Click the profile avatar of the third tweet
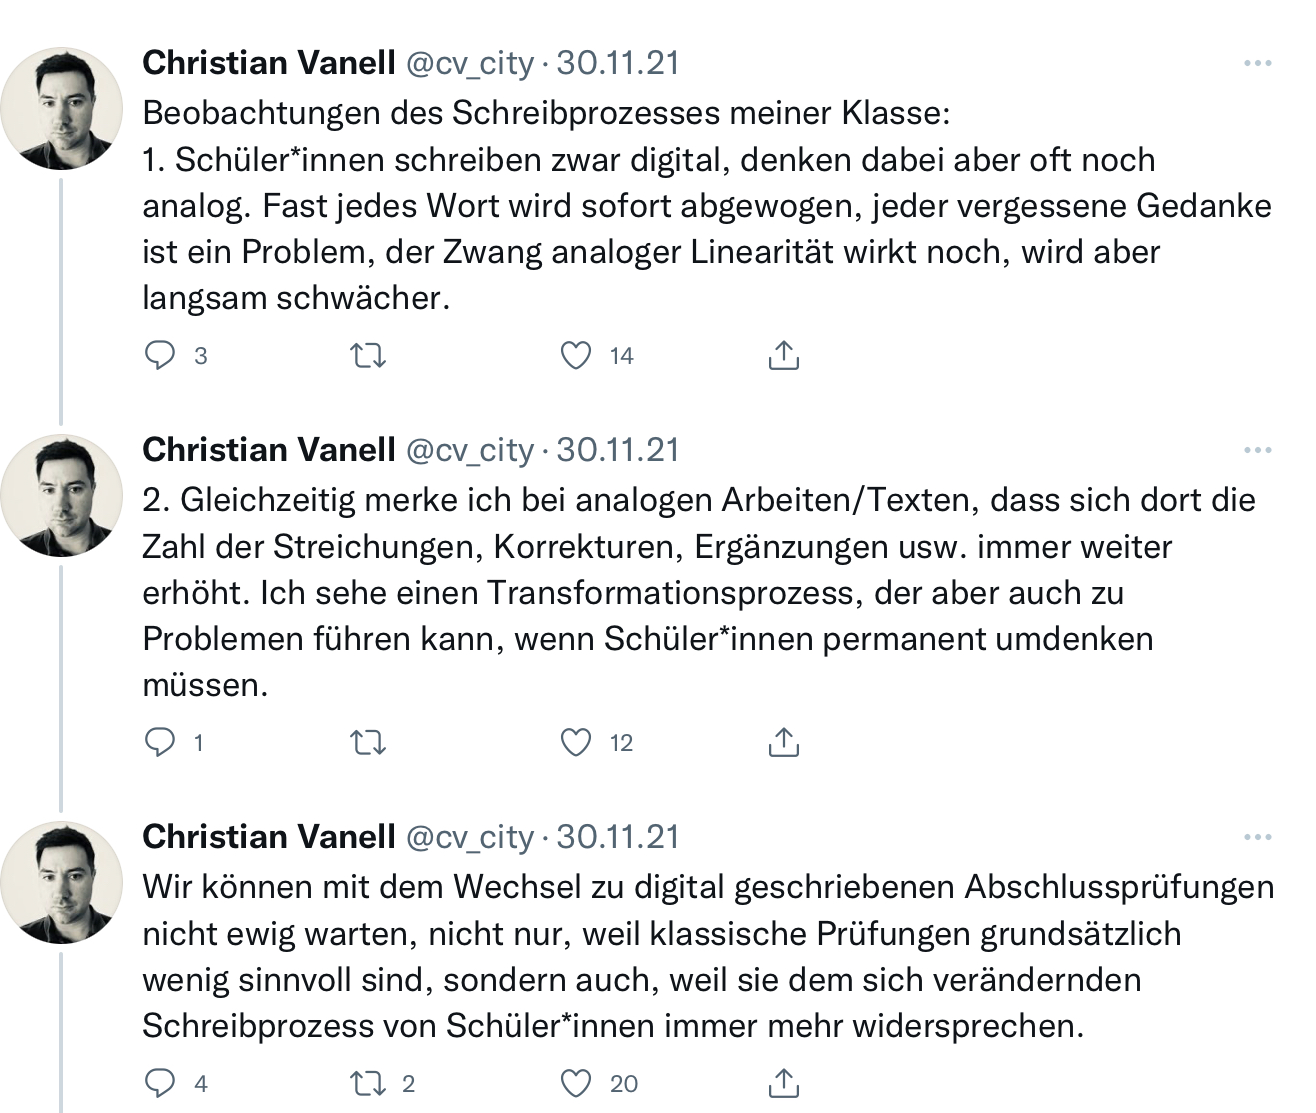The height and width of the screenshot is (1113, 1316). coord(61,882)
